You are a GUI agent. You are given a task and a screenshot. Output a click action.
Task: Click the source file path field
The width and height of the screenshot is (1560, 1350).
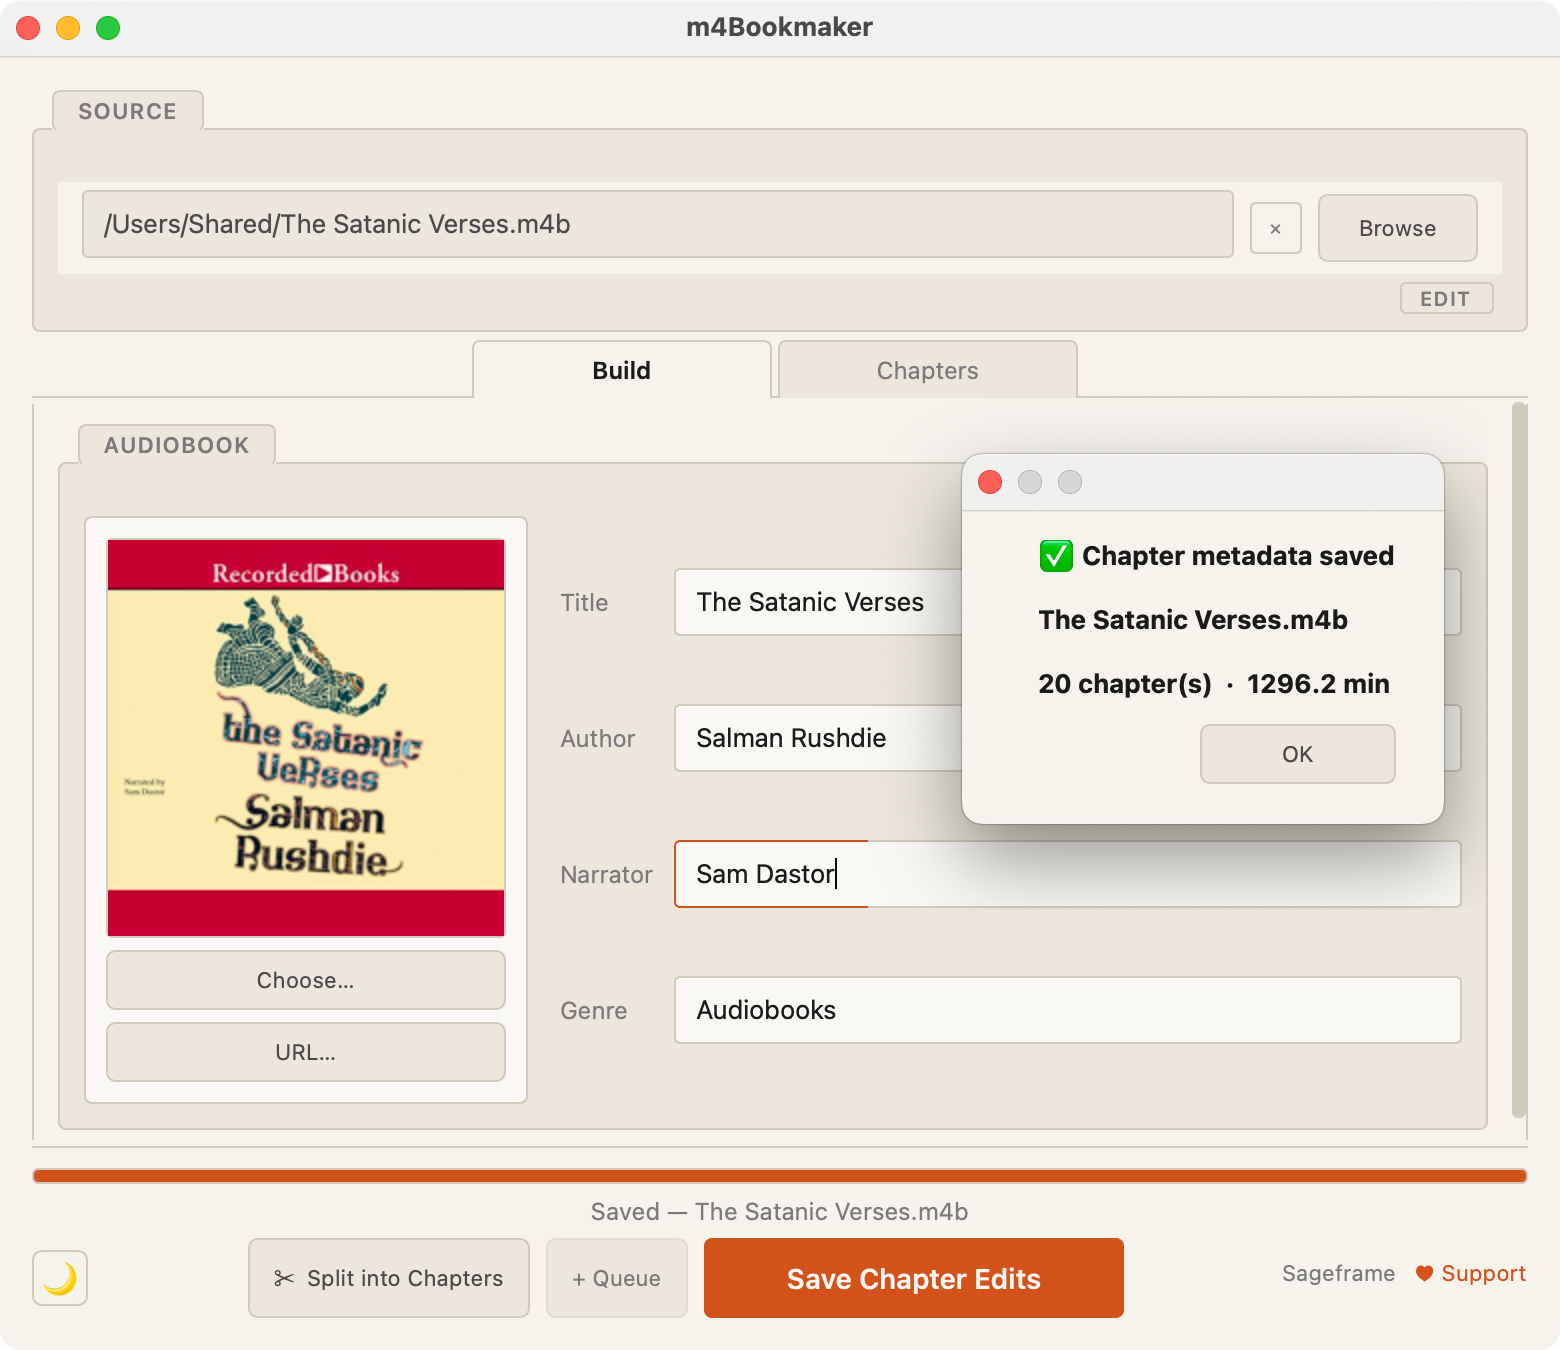point(657,224)
